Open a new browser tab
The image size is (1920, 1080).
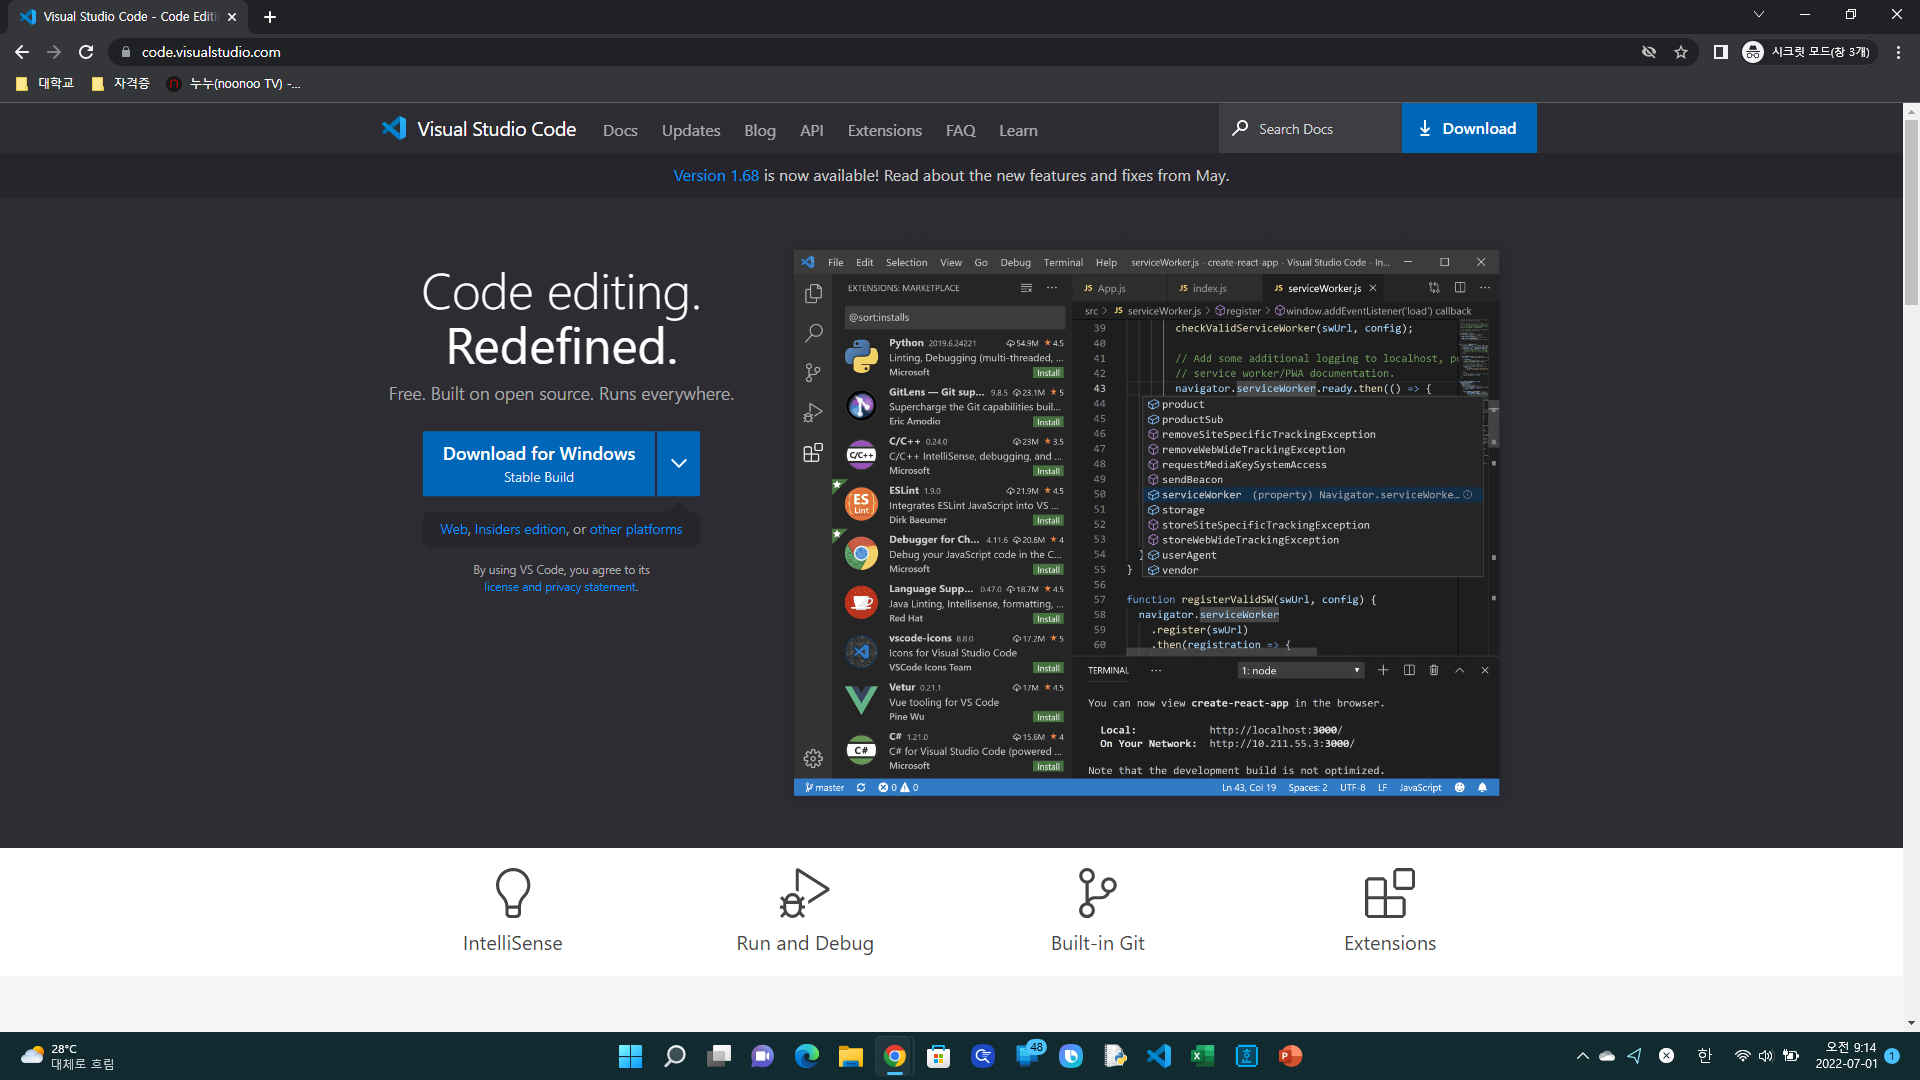tap(270, 17)
